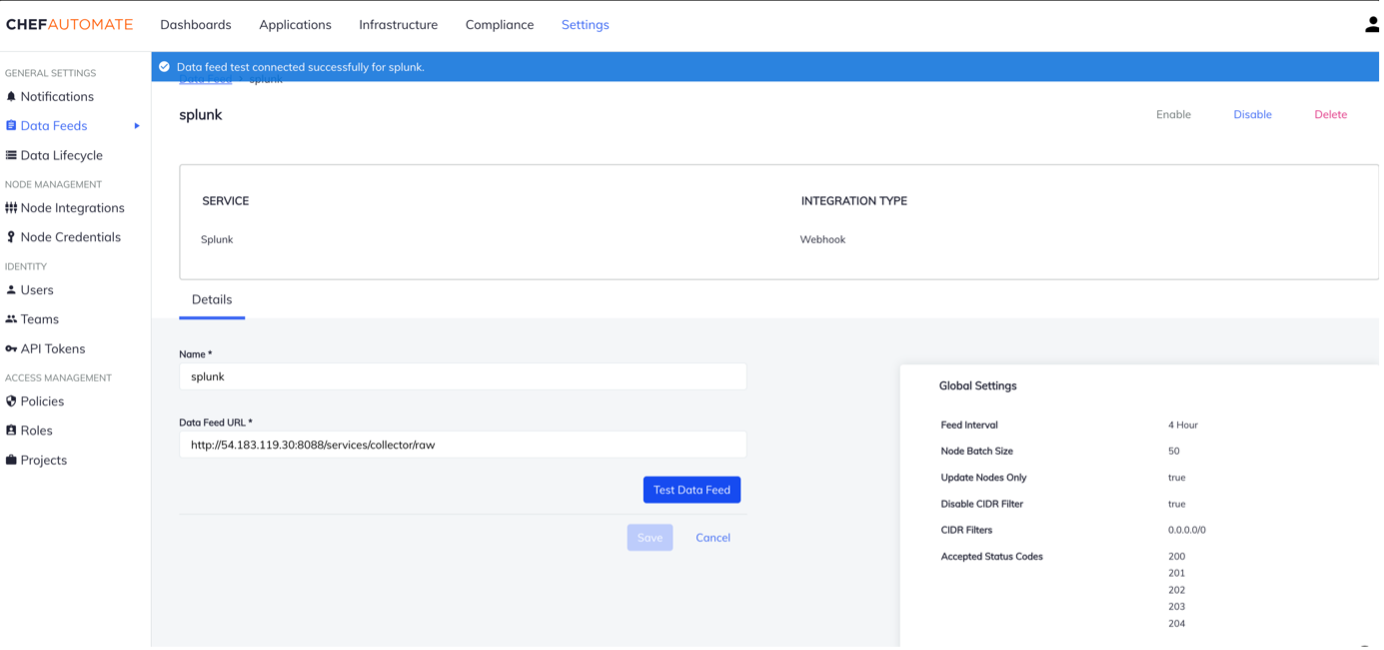Select the Details tab

click(x=212, y=300)
